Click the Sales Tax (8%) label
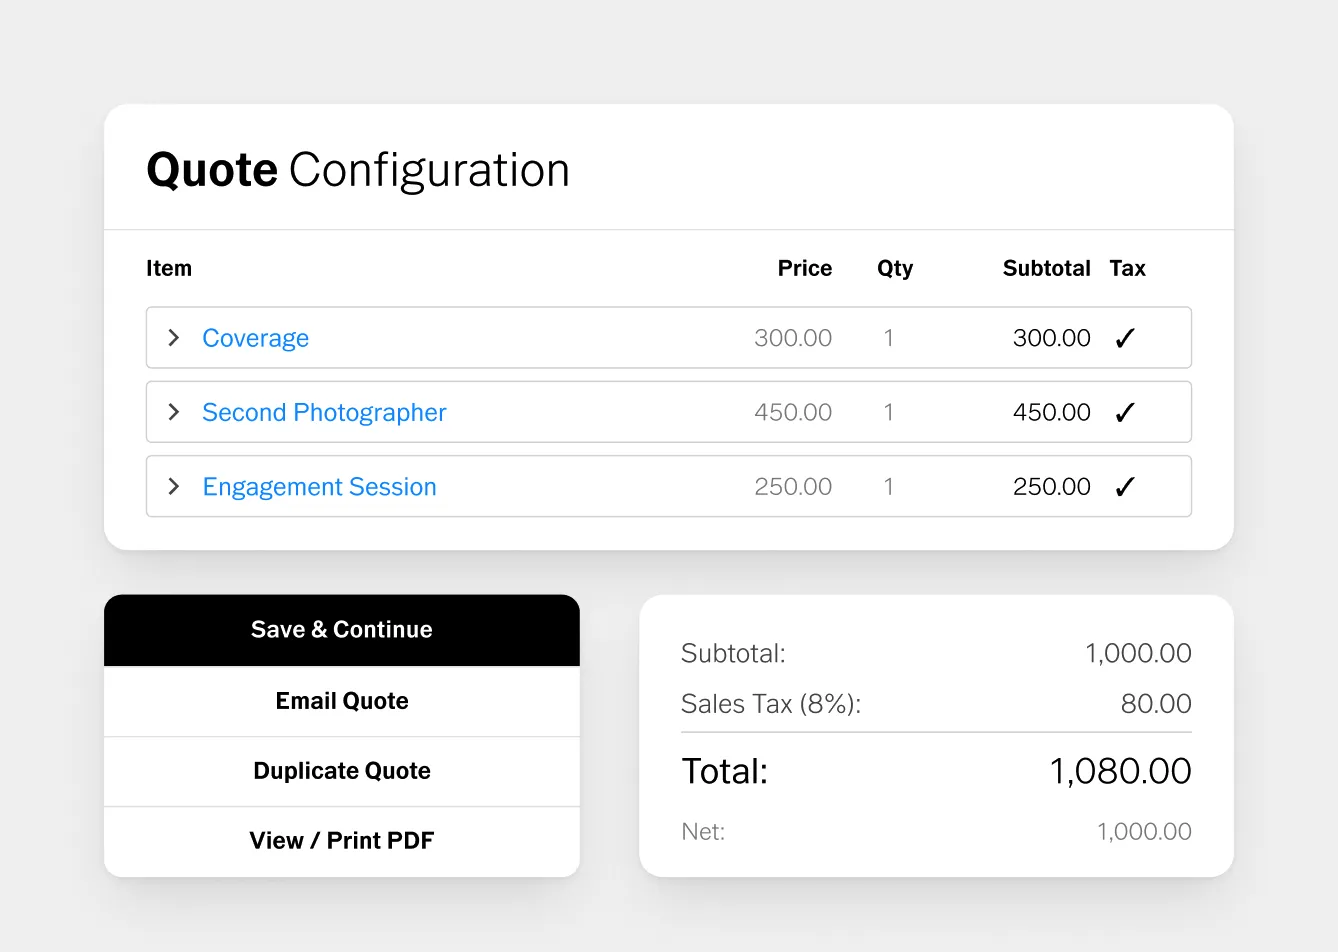Viewport: 1338px width, 952px height. pos(771,704)
